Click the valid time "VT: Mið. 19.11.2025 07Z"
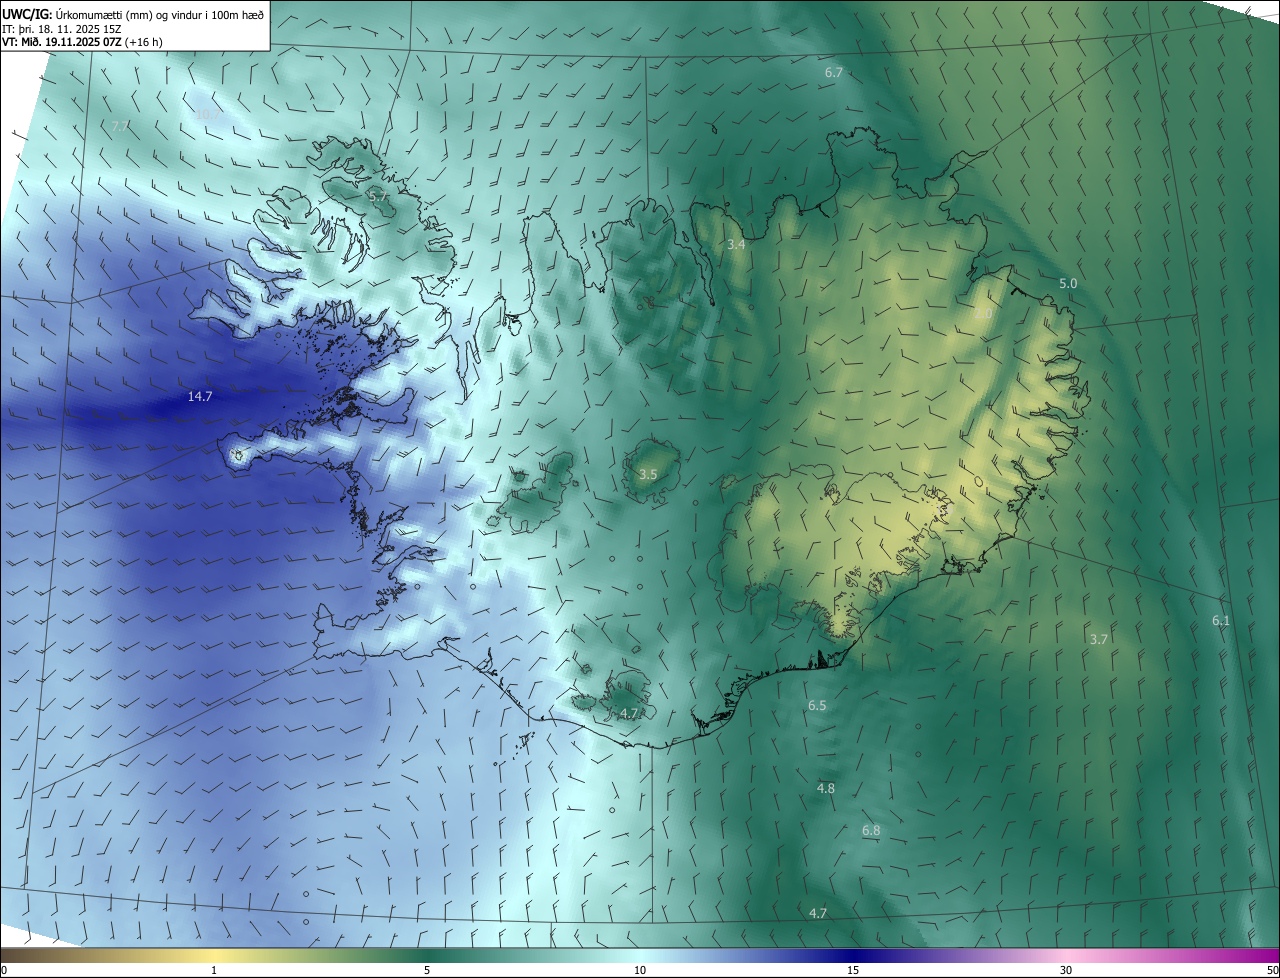The image size is (1280, 978). click(62, 42)
